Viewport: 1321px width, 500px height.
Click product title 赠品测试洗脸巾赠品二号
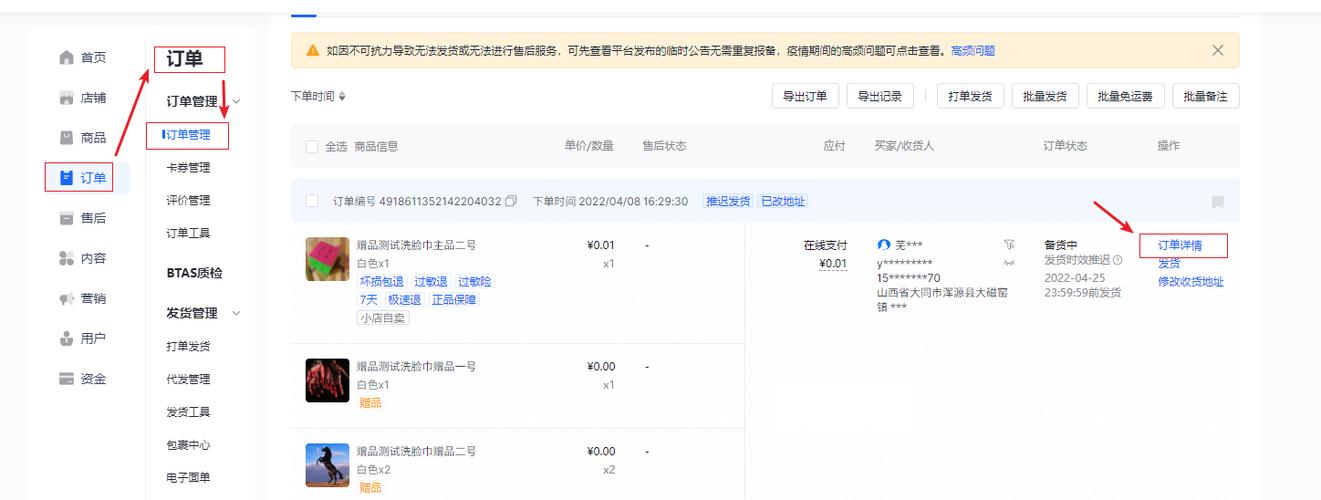pyautogui.click(x=416, y=451)
